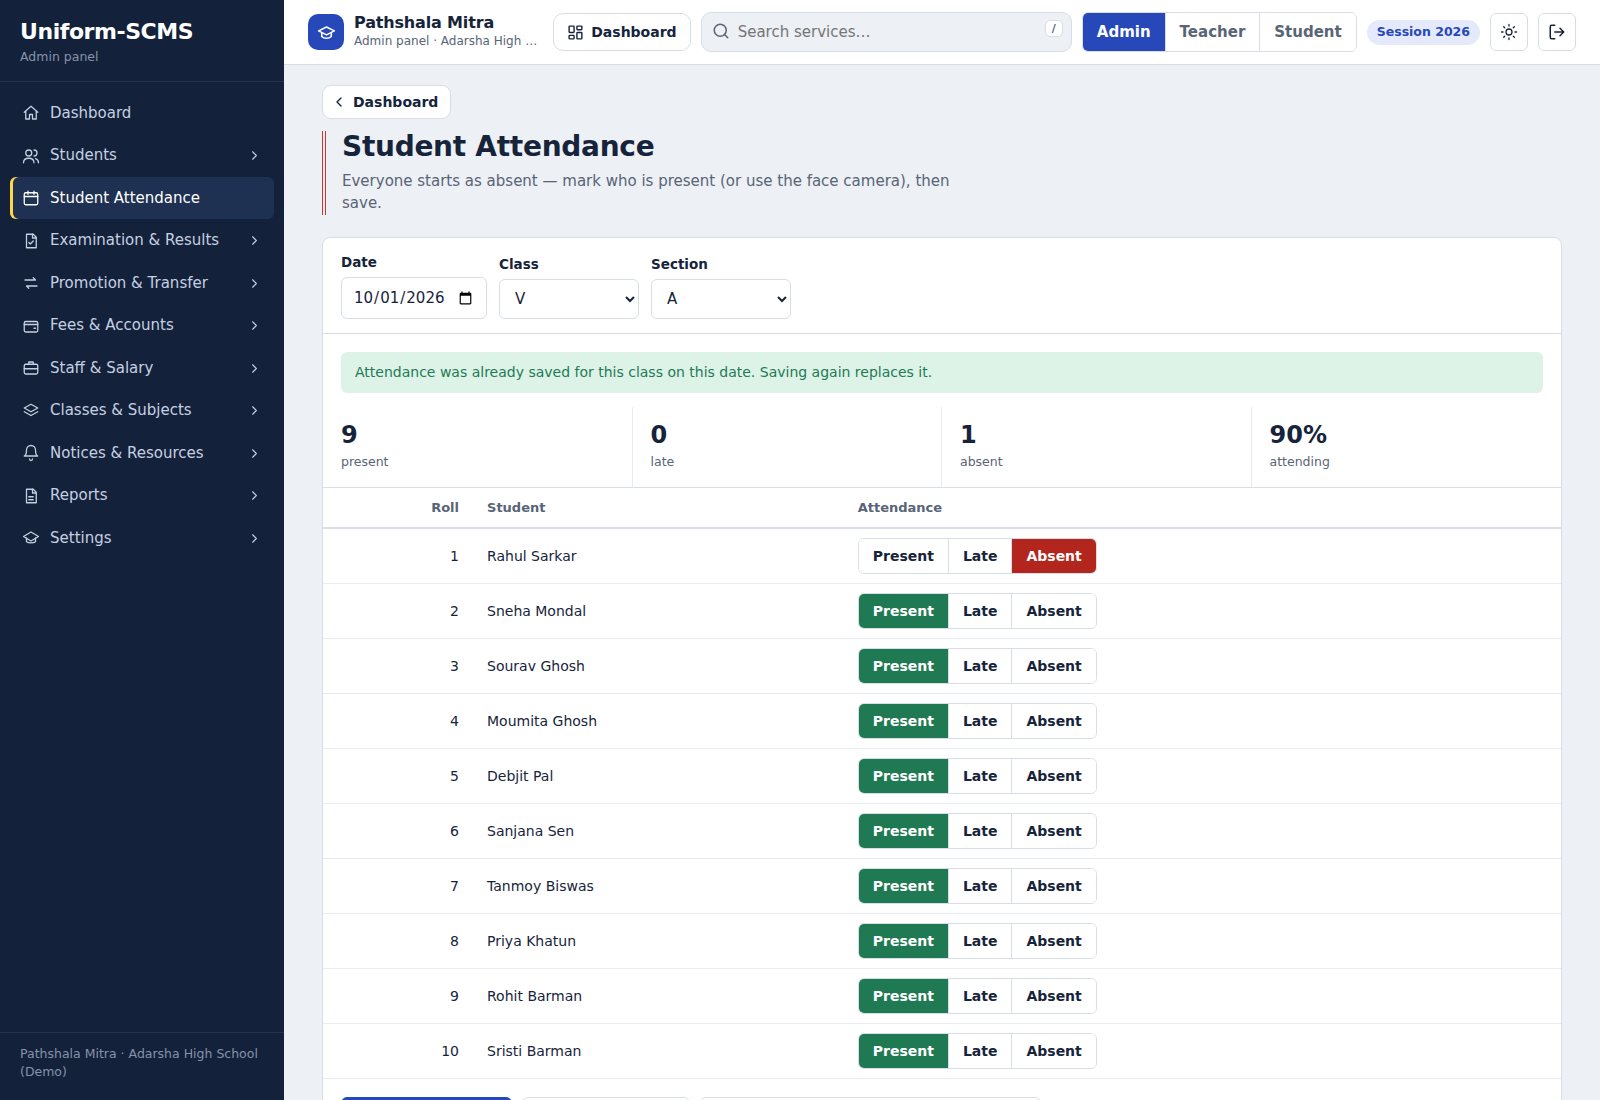Click Present for Sristi Barman

pos(903,1051)
